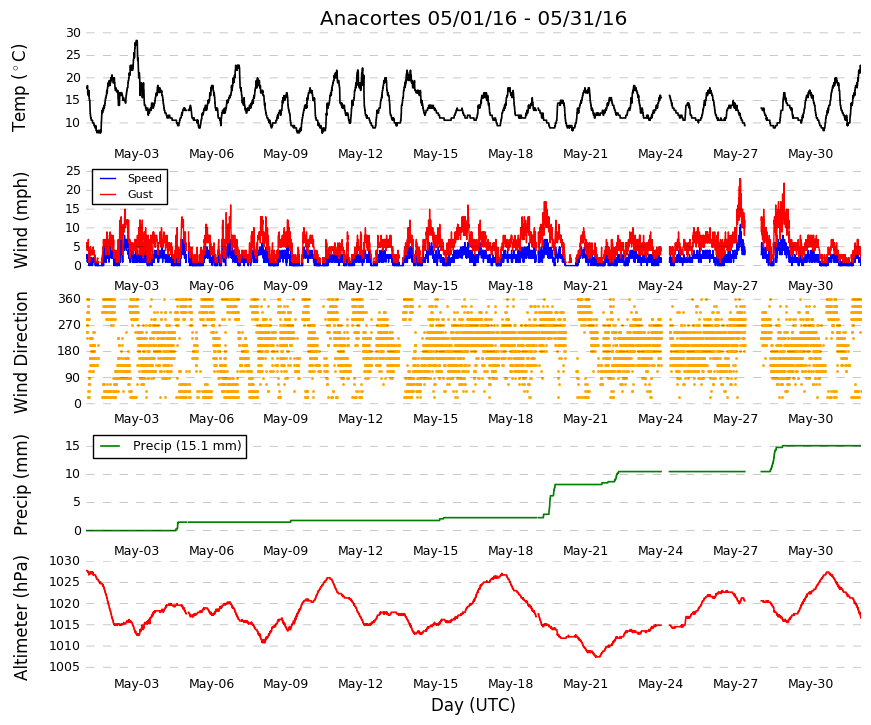Click the May-30 tick under the altimeter chart
This screenshot has width=871, height=725.
click(810, 684)
